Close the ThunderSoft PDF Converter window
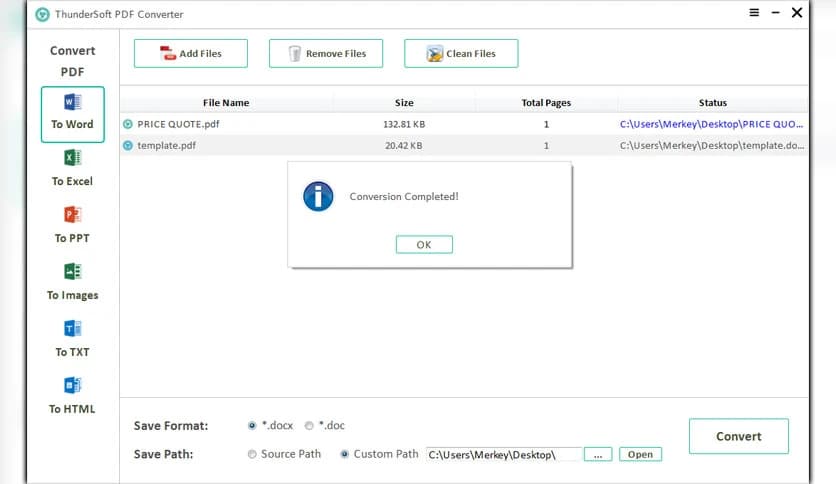 tap(797, 13)
